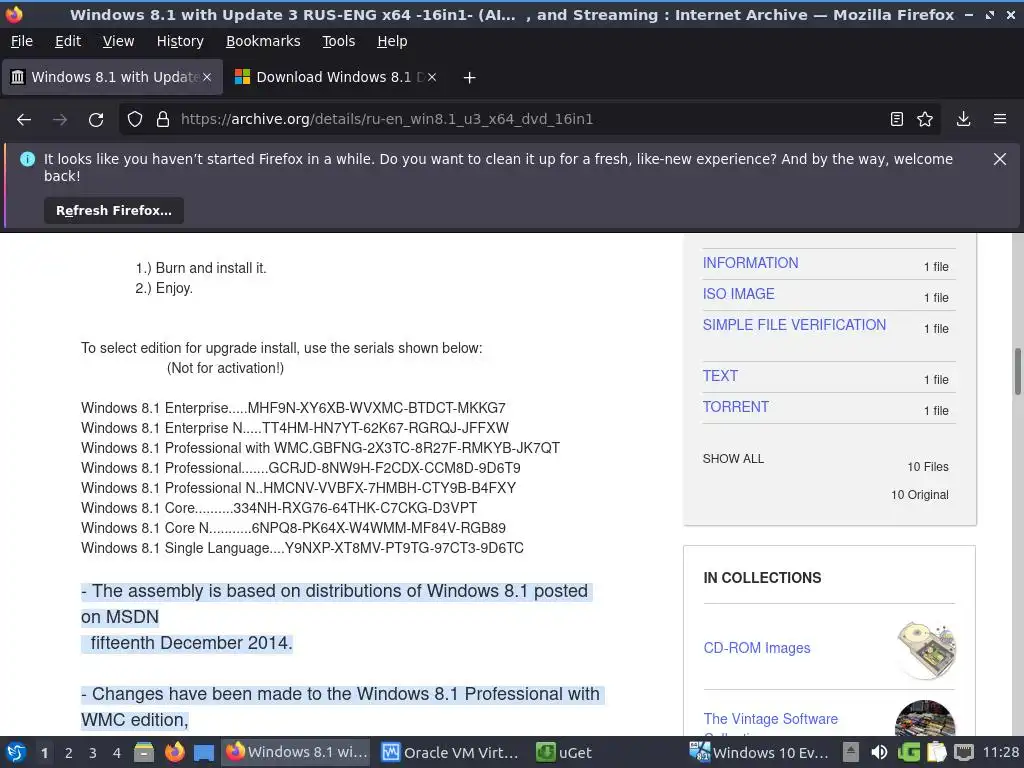1024x768 pixels.
Task: Switch to workspace 2
Action: coord(69,753)
